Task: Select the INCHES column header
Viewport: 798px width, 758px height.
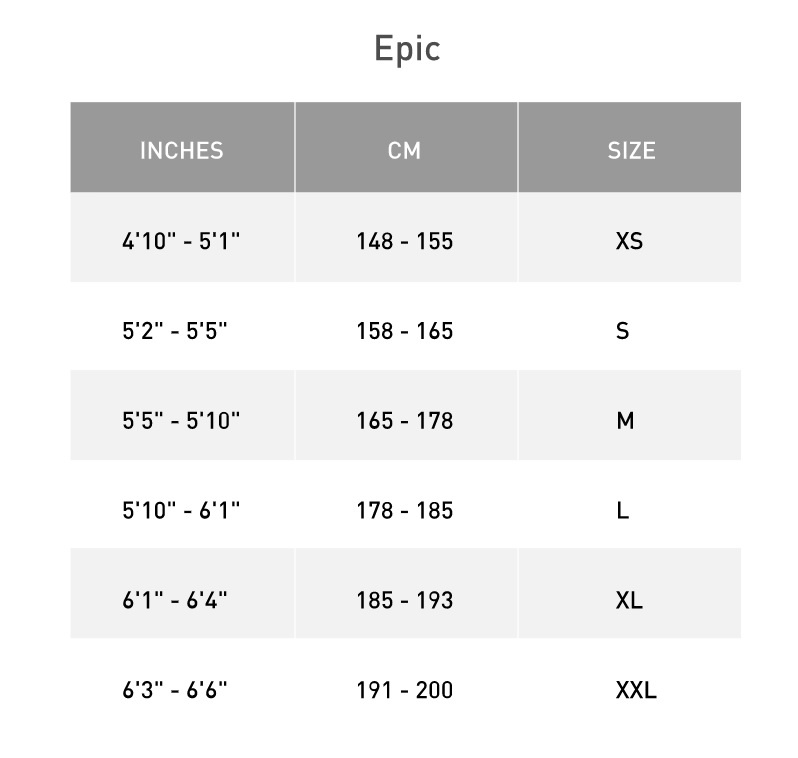Action: tap(181, 150)
